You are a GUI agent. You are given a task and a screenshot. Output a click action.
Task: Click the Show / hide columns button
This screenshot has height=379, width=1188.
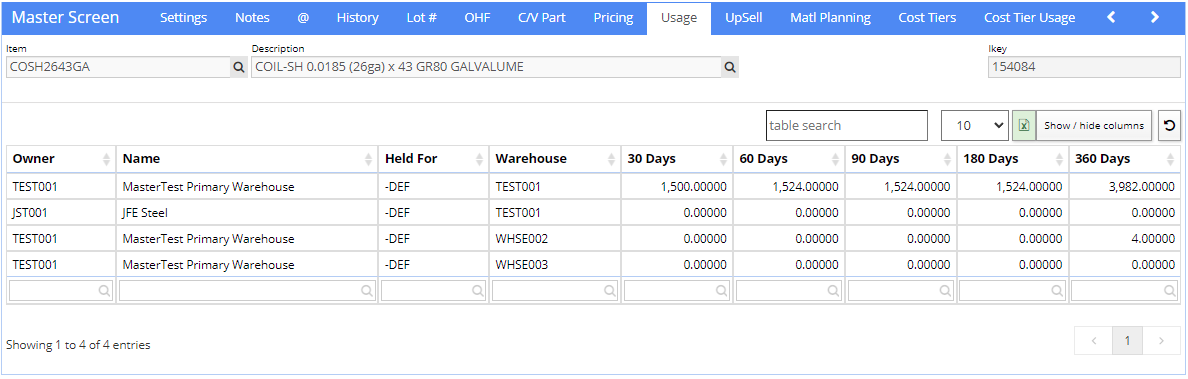[x=1094, y=125]
